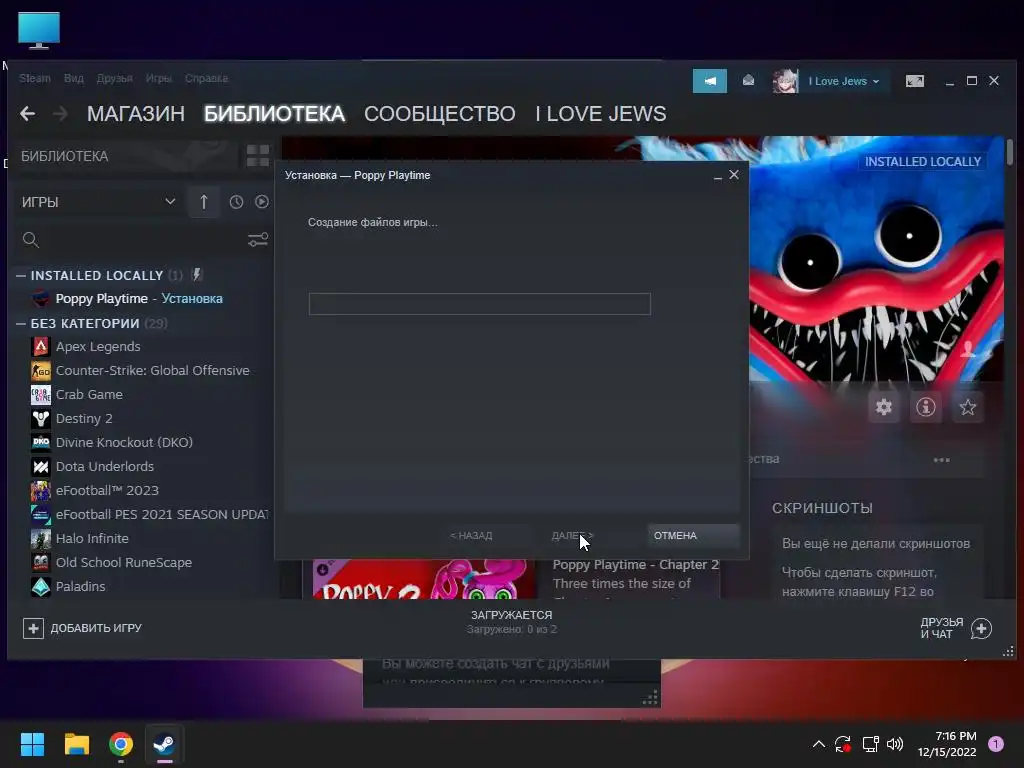Open the volume control in tray
The width and height of the screenshot is (1024, 768).
point(895,744)
